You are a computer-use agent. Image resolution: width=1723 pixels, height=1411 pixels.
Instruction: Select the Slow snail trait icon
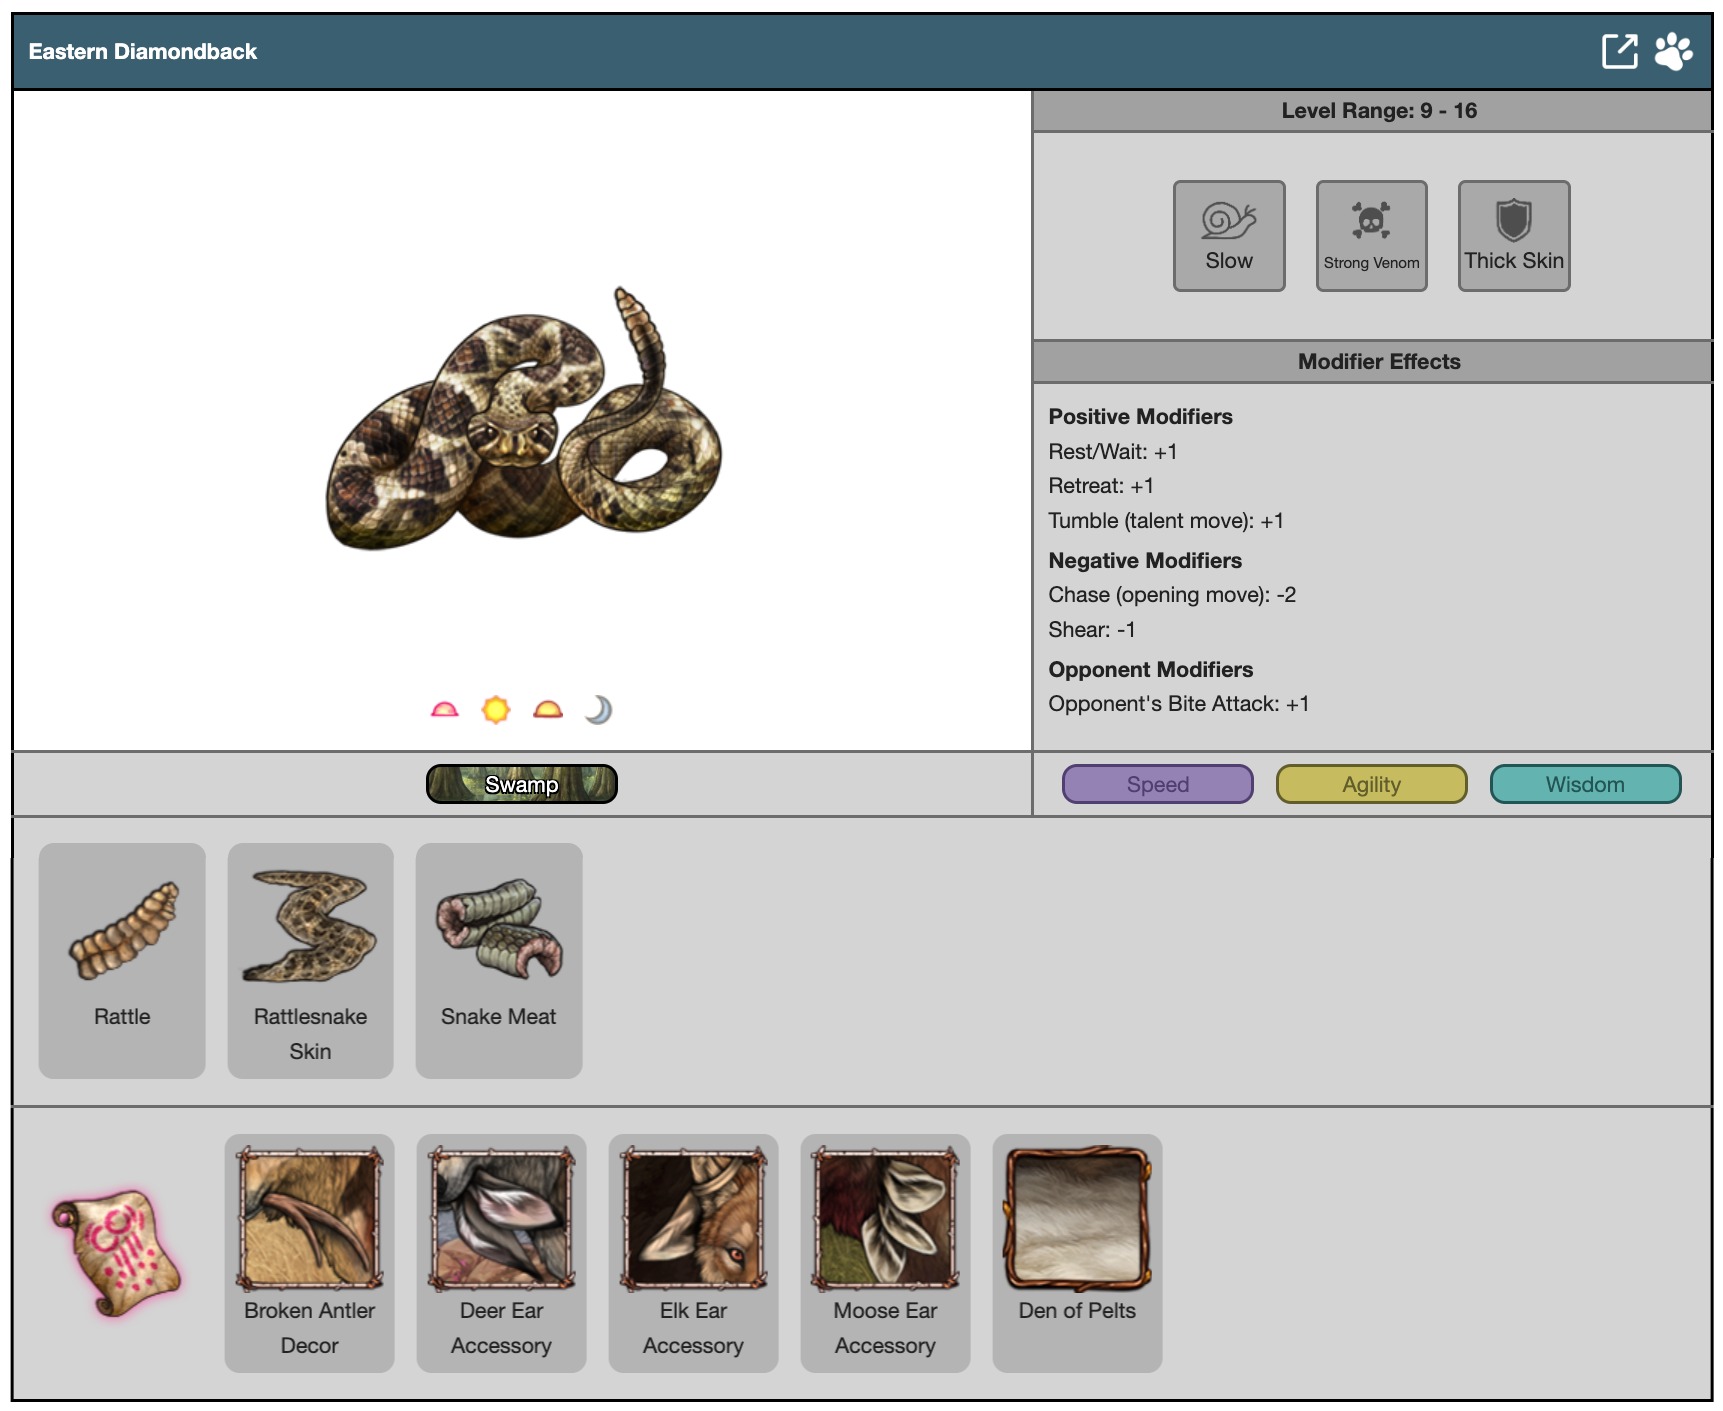(1228, 236)
